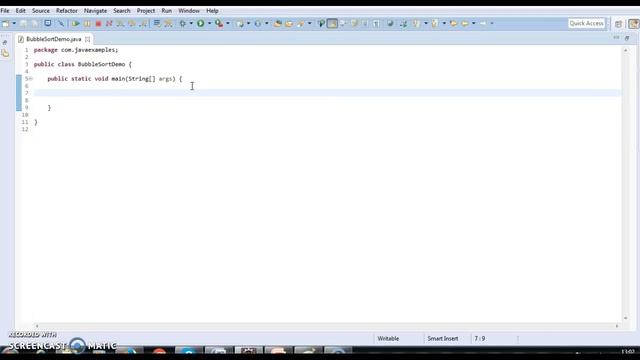The image size is (640, 360).
Task: Close the BubbleSortDemo.java tab
Action: coord(87,39)
